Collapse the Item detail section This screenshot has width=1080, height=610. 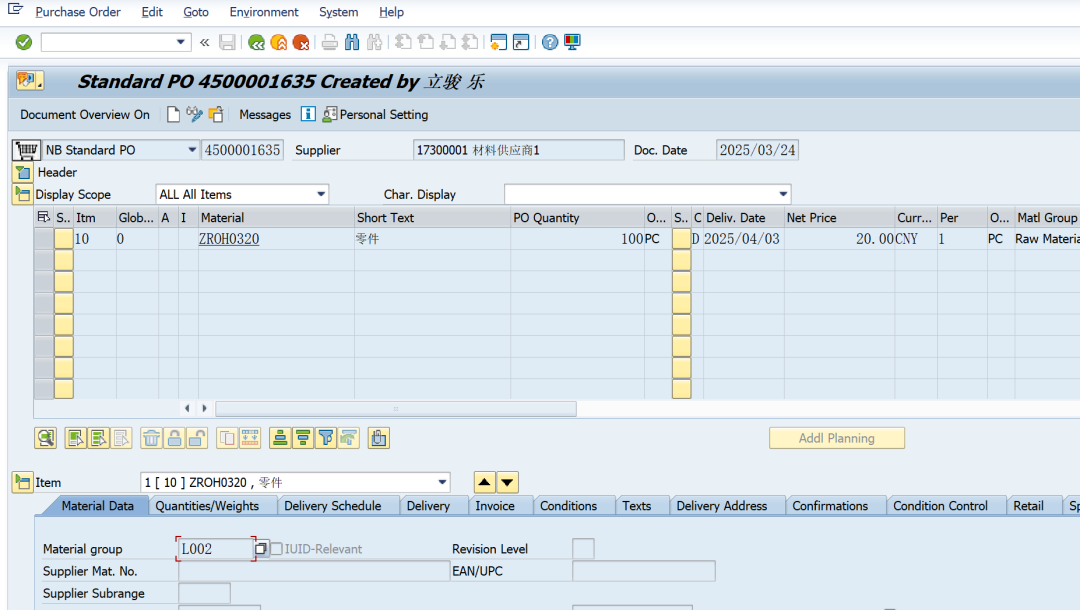pos(22,483)
